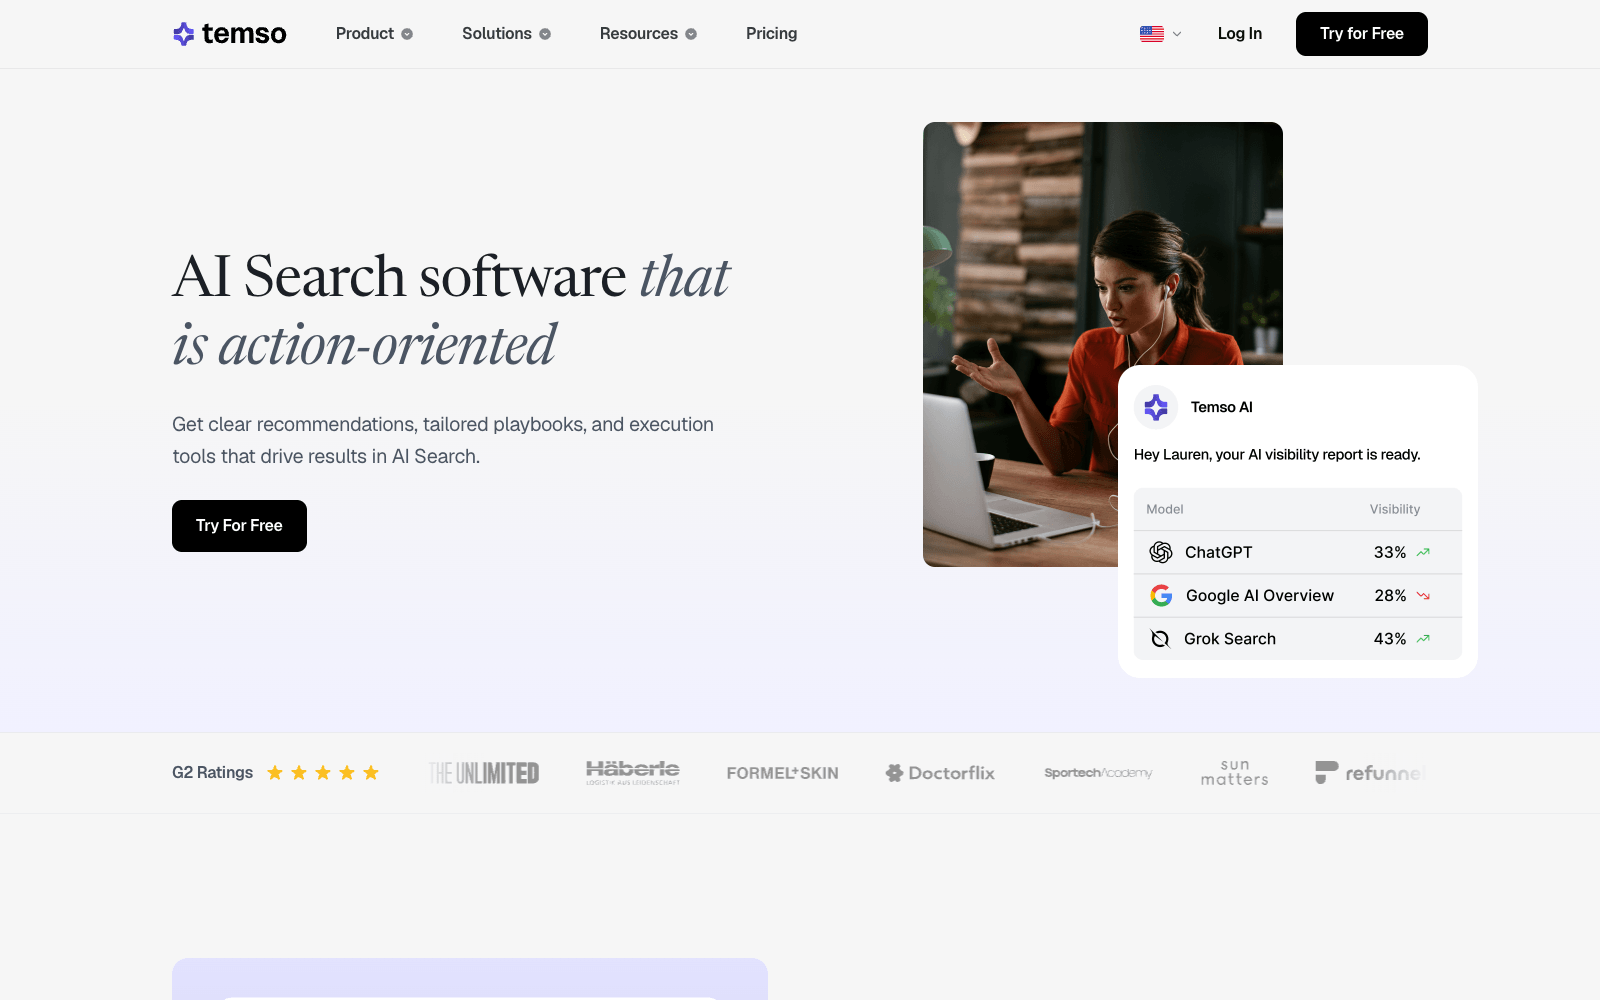Expand the Product dropdown arrow
Viewport: 1600px width, 1000px height.
407,34
